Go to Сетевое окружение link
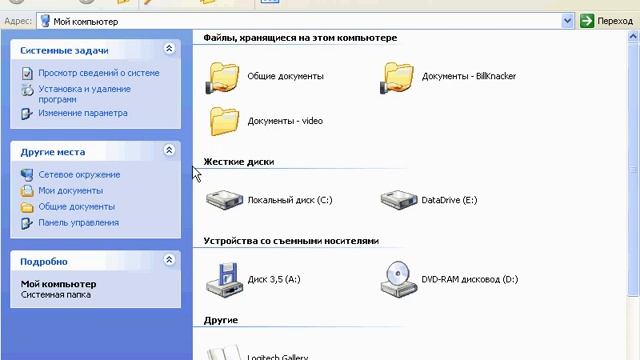 point(79,175)
